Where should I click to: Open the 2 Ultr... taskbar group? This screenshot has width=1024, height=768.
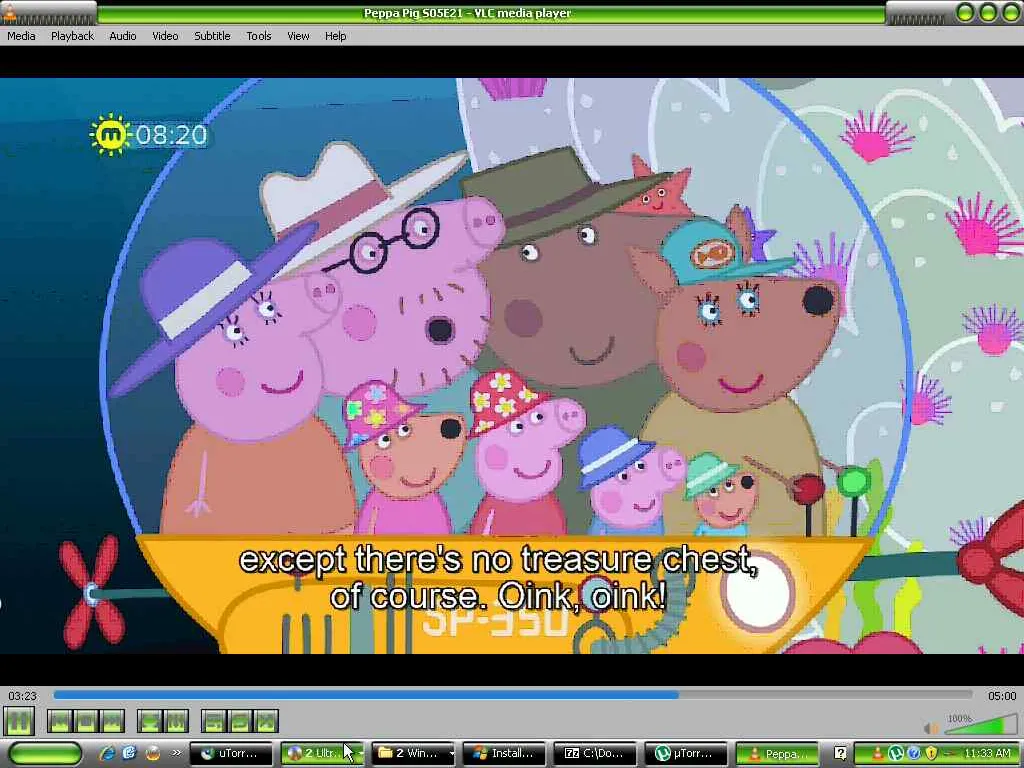(x=322, y=753)
